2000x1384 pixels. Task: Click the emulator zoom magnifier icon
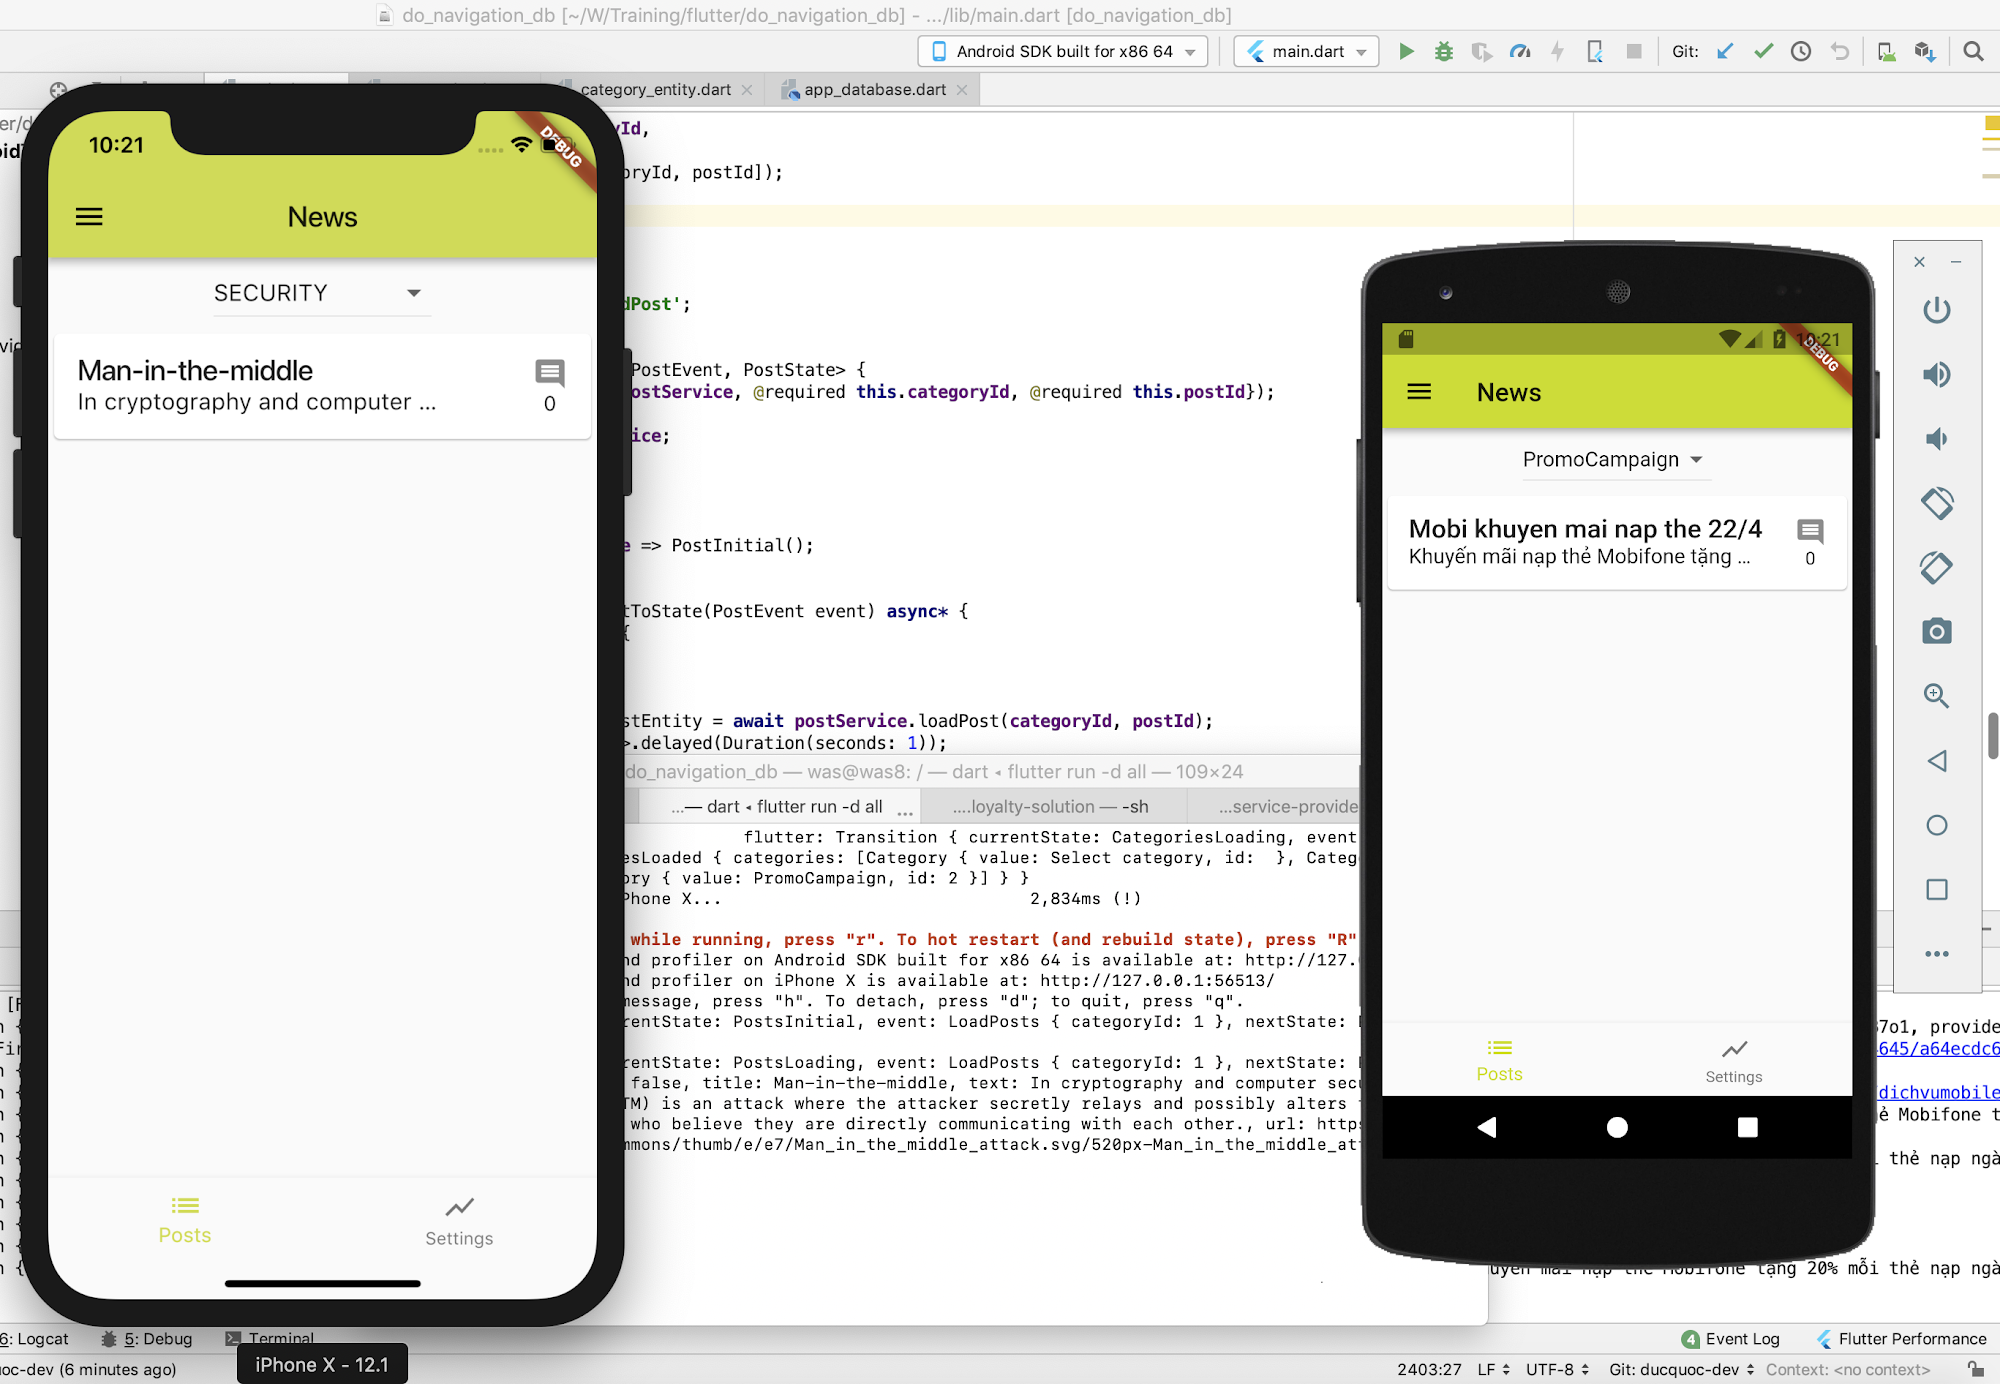pyautogui.click(x=1936, y=696)
